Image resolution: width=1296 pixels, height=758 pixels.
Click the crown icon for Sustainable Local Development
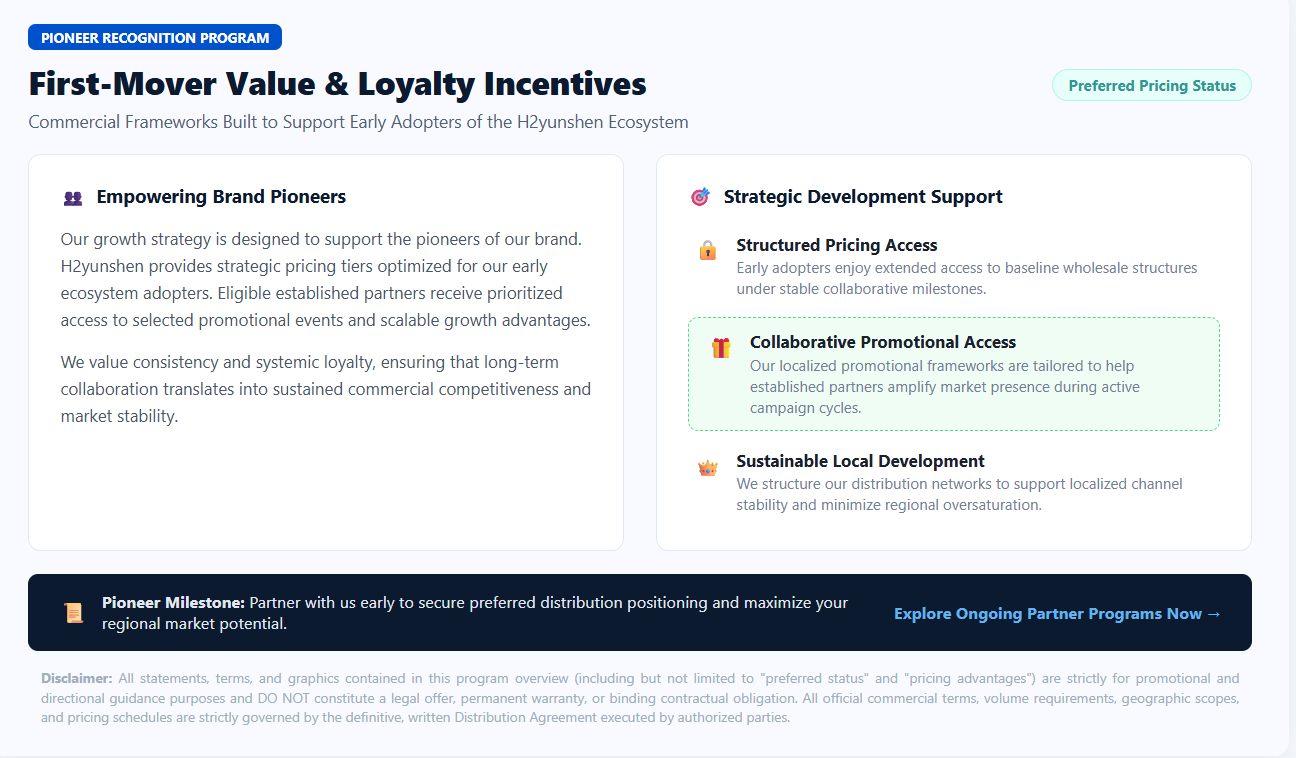(x=708, y=468)
